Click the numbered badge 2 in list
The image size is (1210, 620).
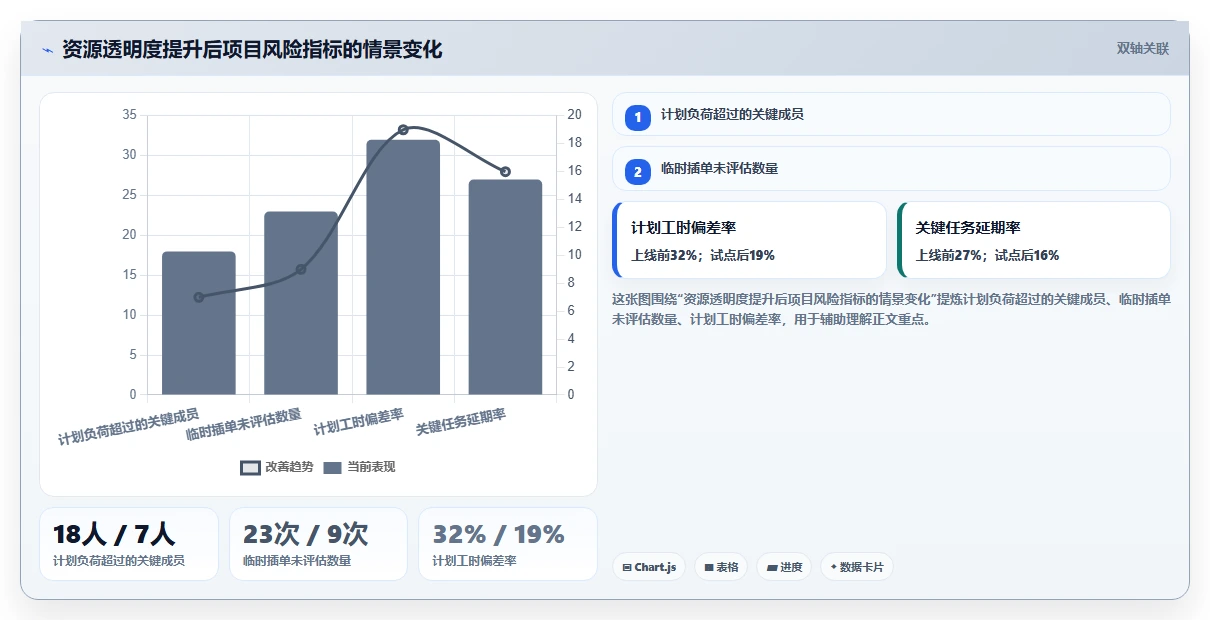click(x=638, y=172)
